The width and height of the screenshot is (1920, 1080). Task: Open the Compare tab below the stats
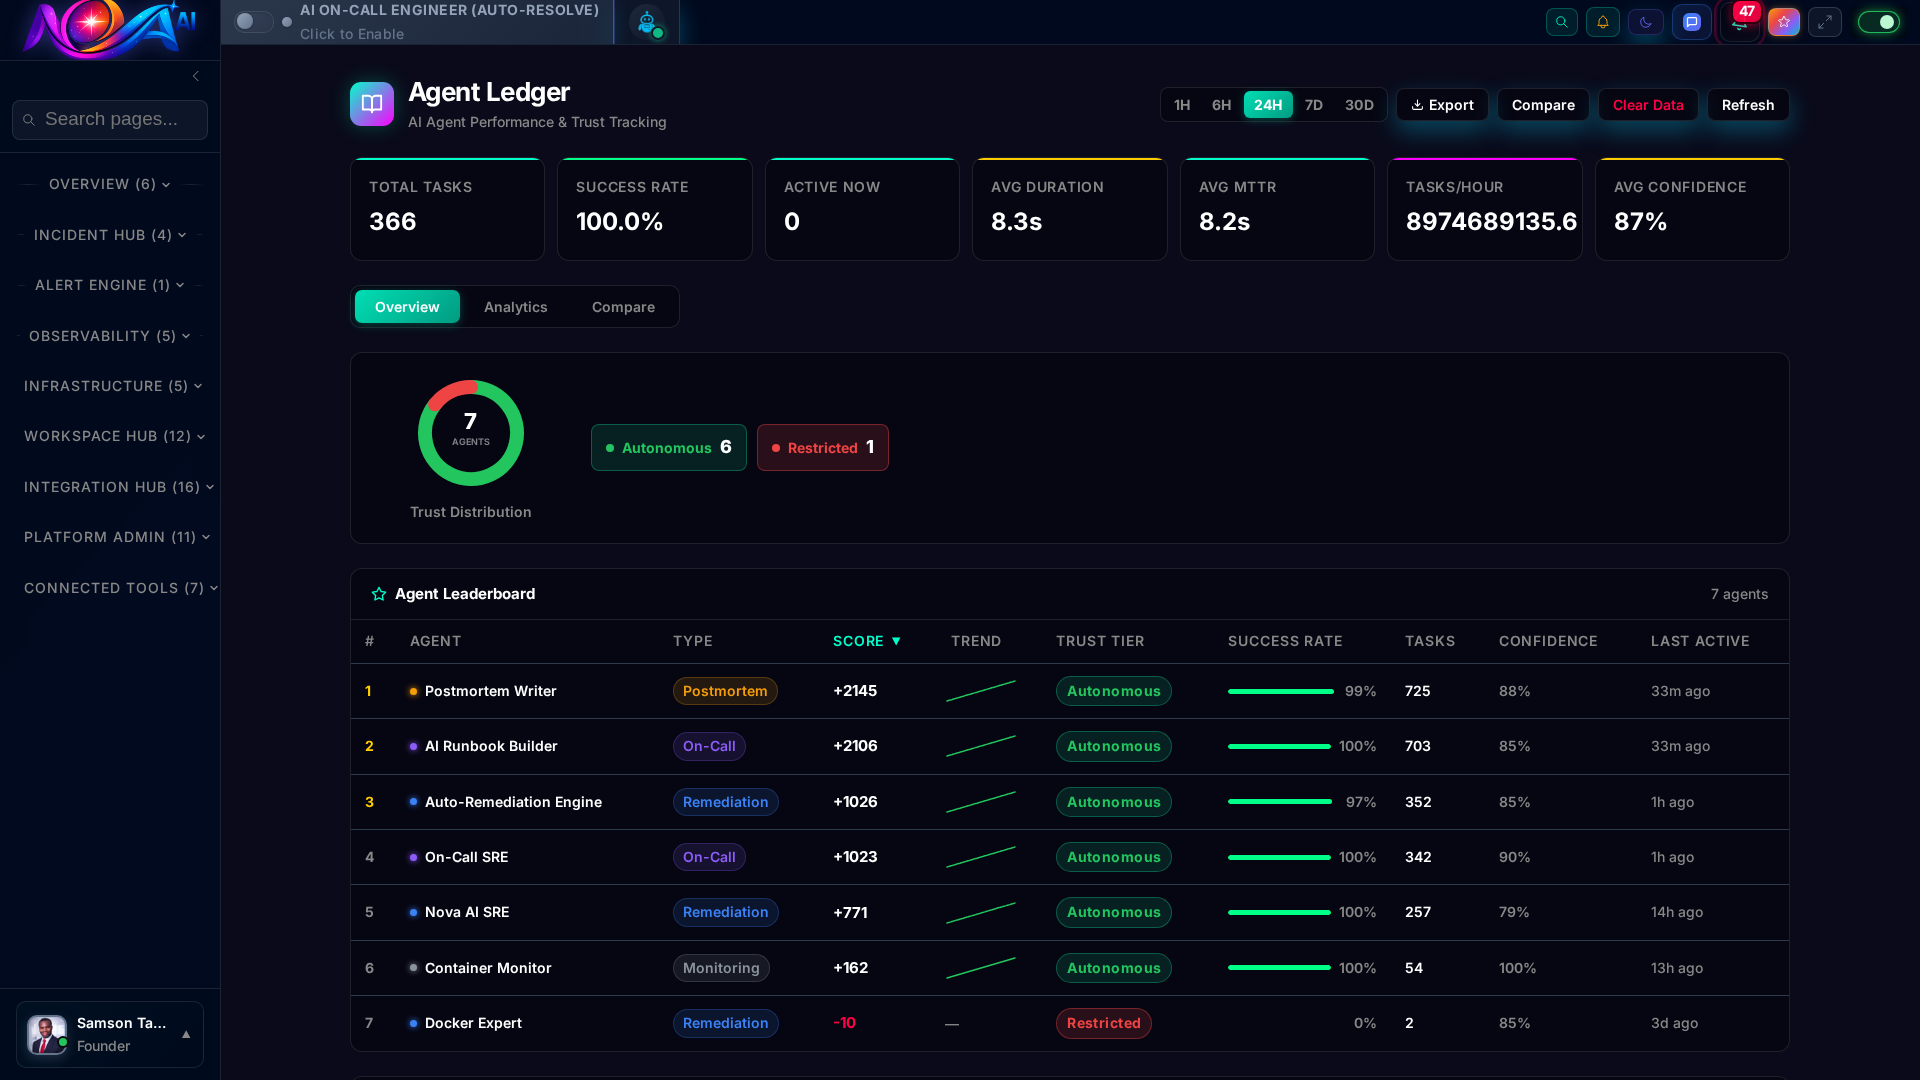(622, 307)
